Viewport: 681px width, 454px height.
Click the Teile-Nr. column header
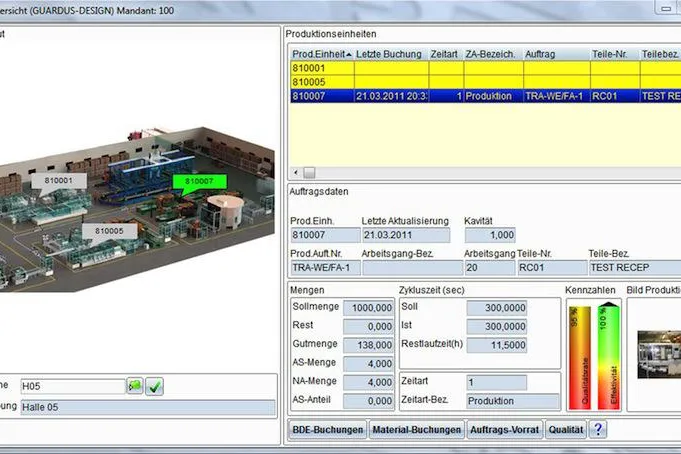615,54
